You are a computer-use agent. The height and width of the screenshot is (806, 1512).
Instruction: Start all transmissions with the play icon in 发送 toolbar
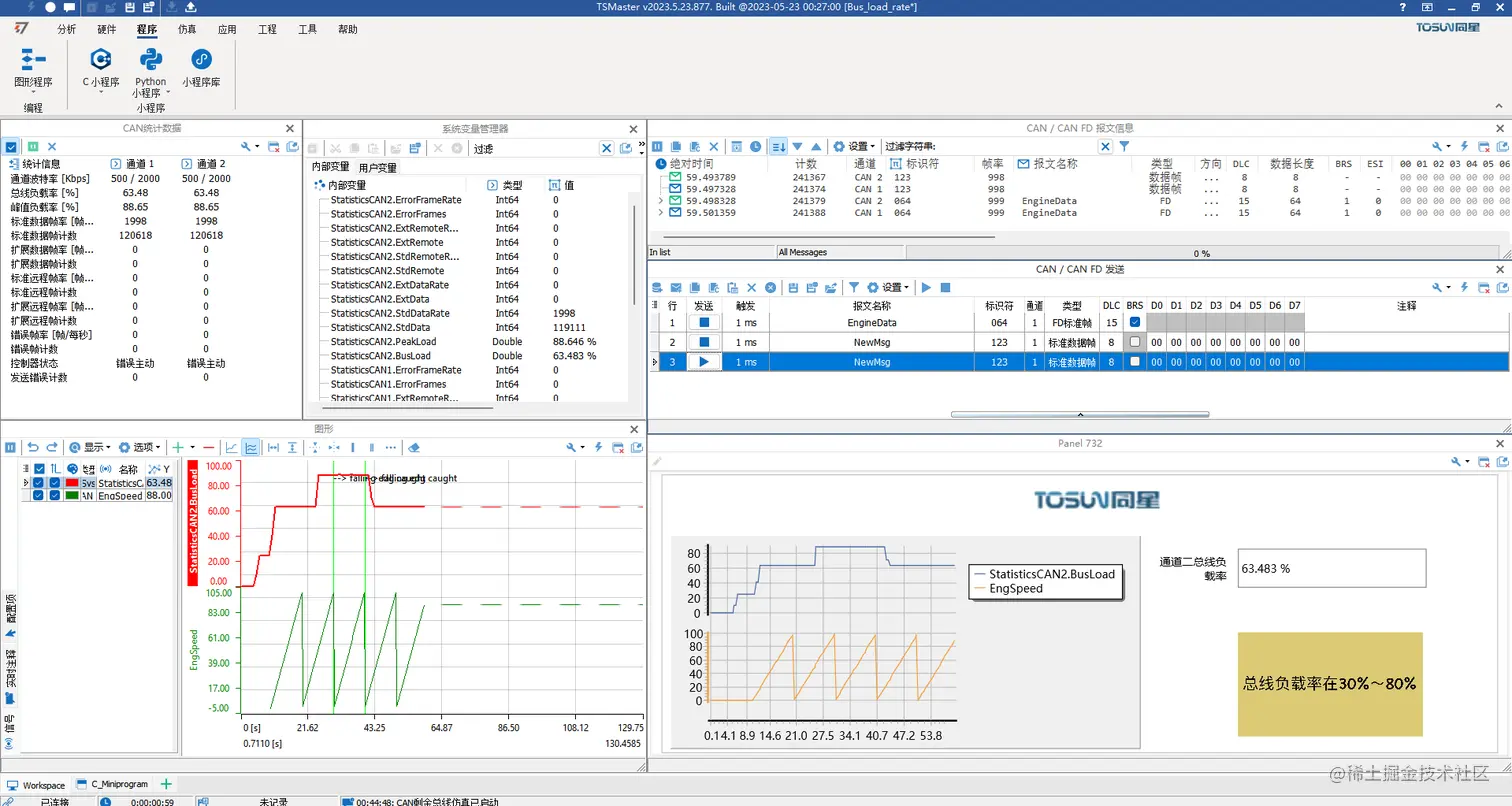pyautogui.click(x=927, y=287)
